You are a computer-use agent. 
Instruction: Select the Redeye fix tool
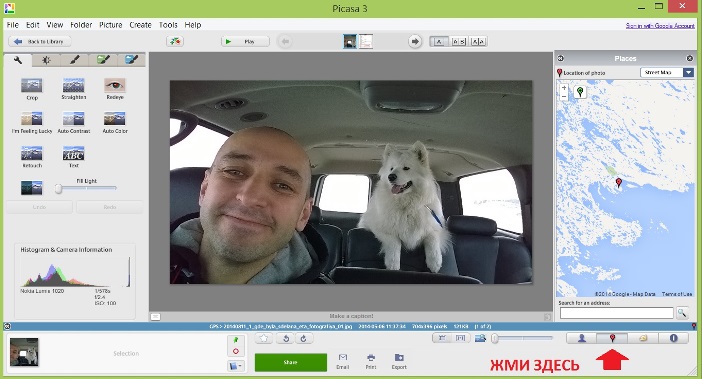click(115, 89)
